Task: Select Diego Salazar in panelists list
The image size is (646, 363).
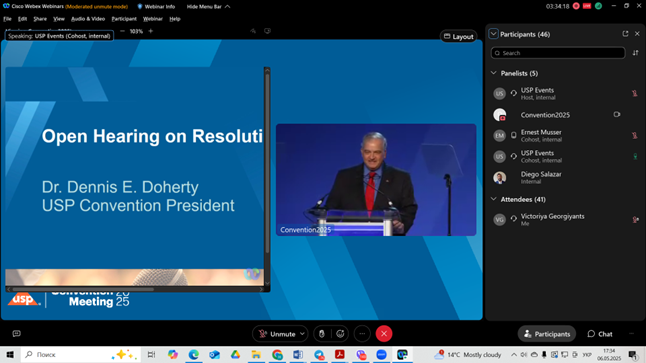Action: [x=564, y=178]
